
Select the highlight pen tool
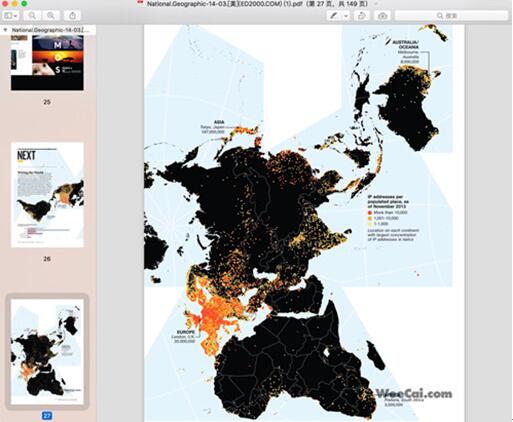[334, 16]
